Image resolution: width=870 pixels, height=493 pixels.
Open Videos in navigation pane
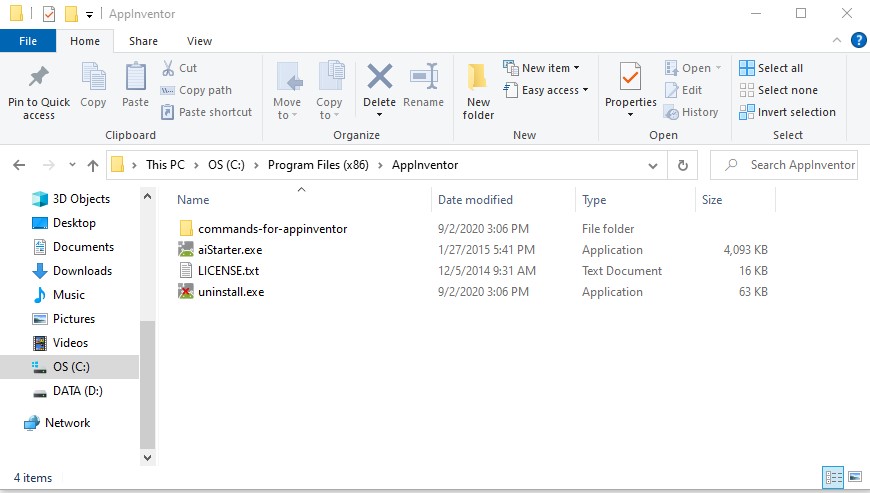70,343
